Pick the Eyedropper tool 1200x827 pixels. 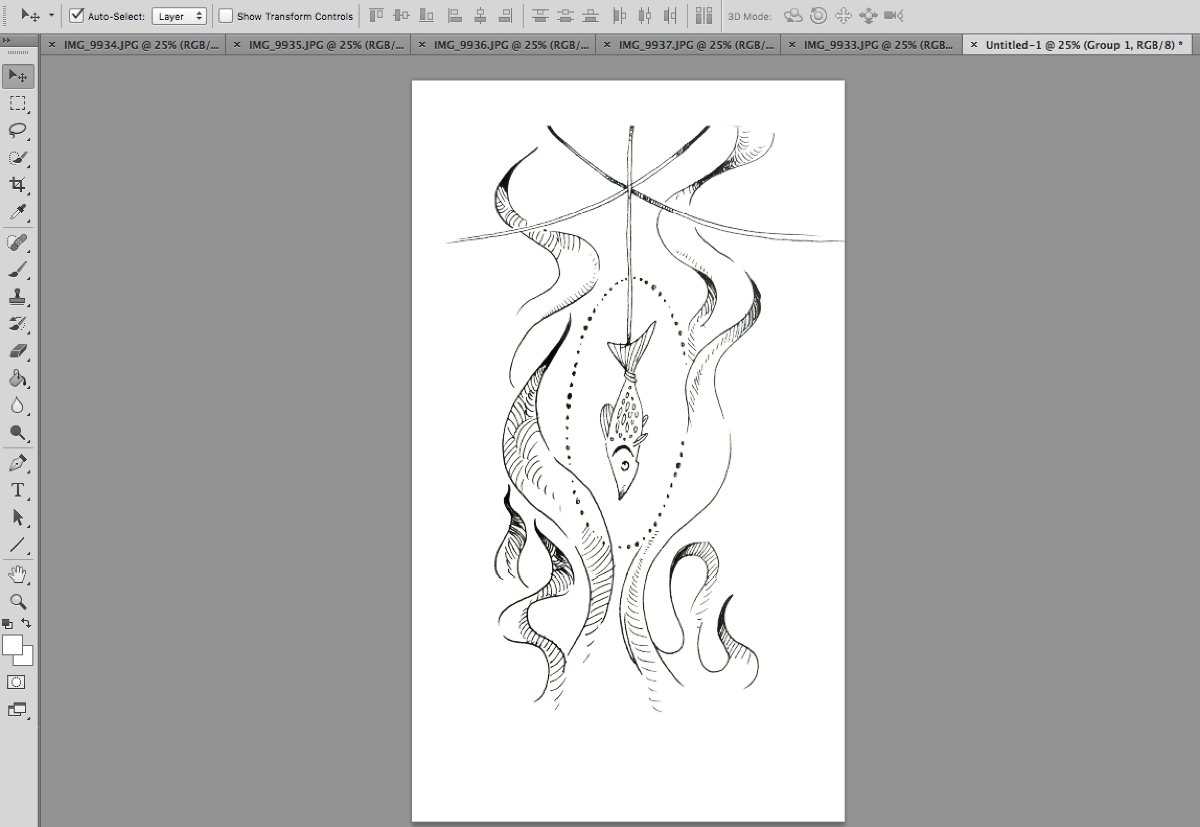click(17, 213)
